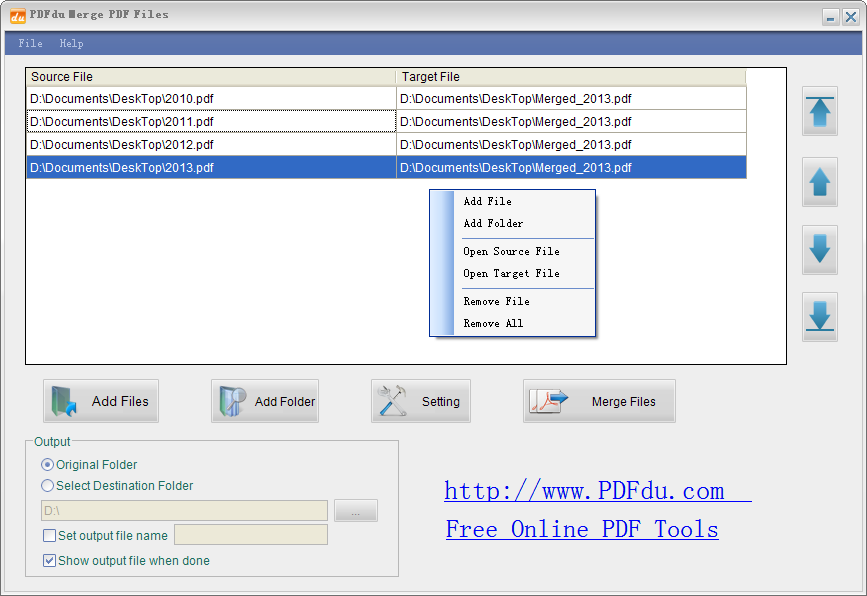Minimize the PDFdu window
Image resolution: width=867 pixels, height=596 pixels.
(x=830, y=17)
